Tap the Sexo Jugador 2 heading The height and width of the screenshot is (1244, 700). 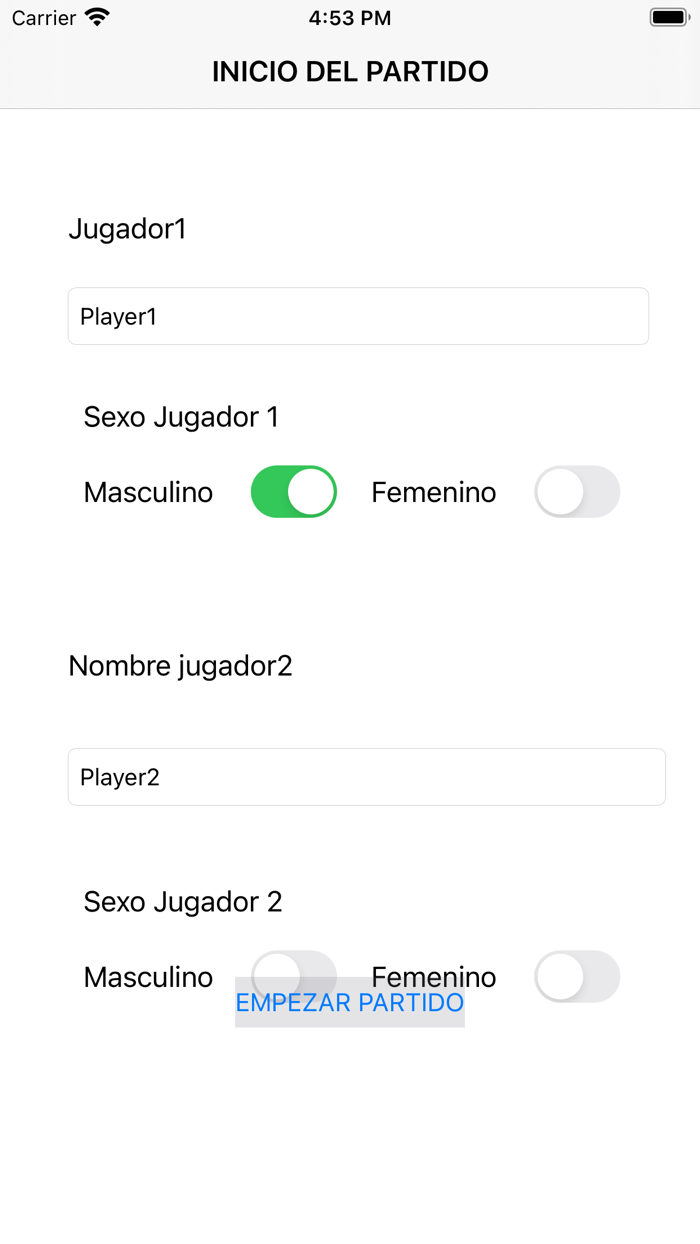pyautogui.click(x=183, y=902)
